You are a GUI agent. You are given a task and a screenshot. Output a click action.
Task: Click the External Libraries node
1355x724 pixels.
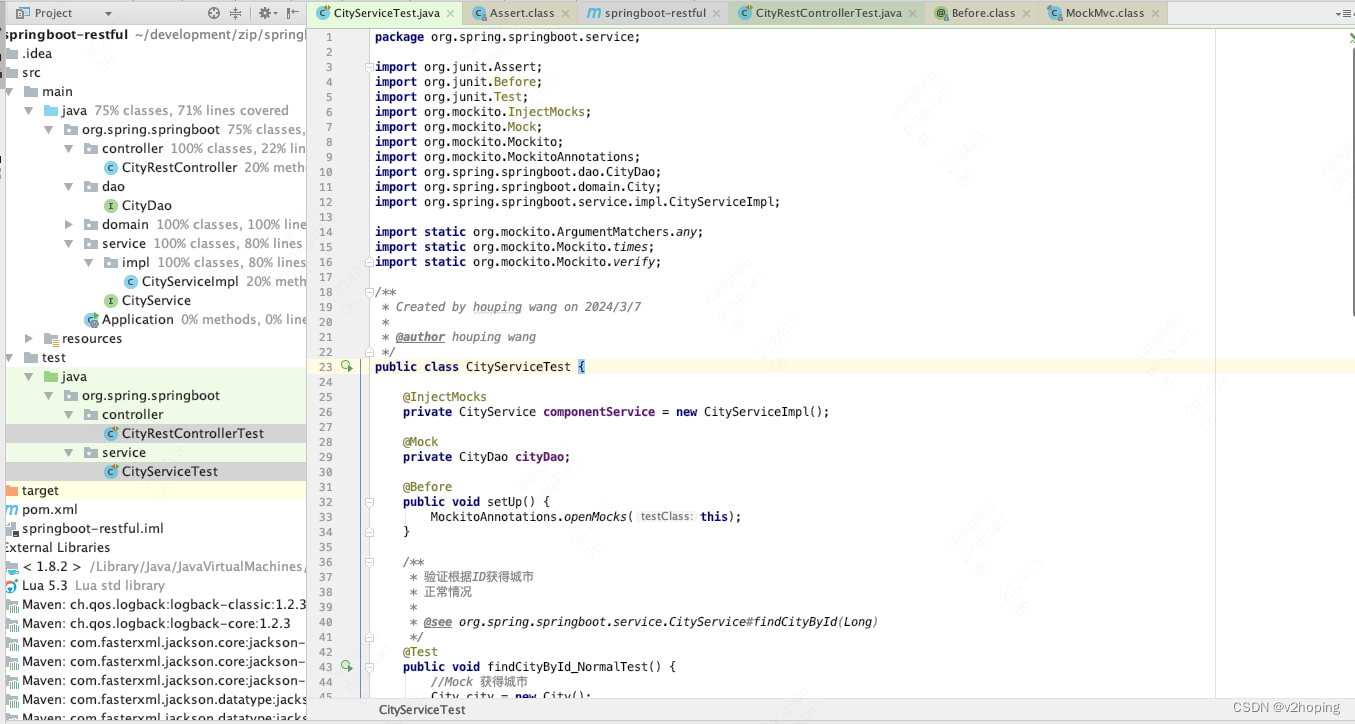[x=57, y=548]
